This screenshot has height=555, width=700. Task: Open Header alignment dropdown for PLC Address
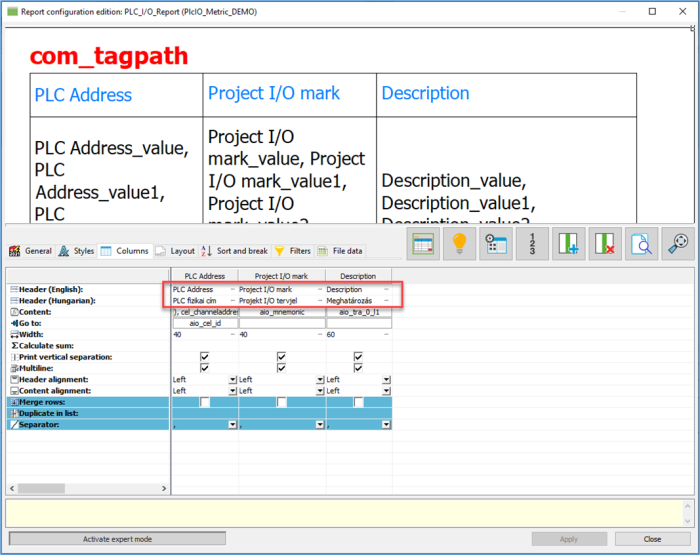(233, 380)
